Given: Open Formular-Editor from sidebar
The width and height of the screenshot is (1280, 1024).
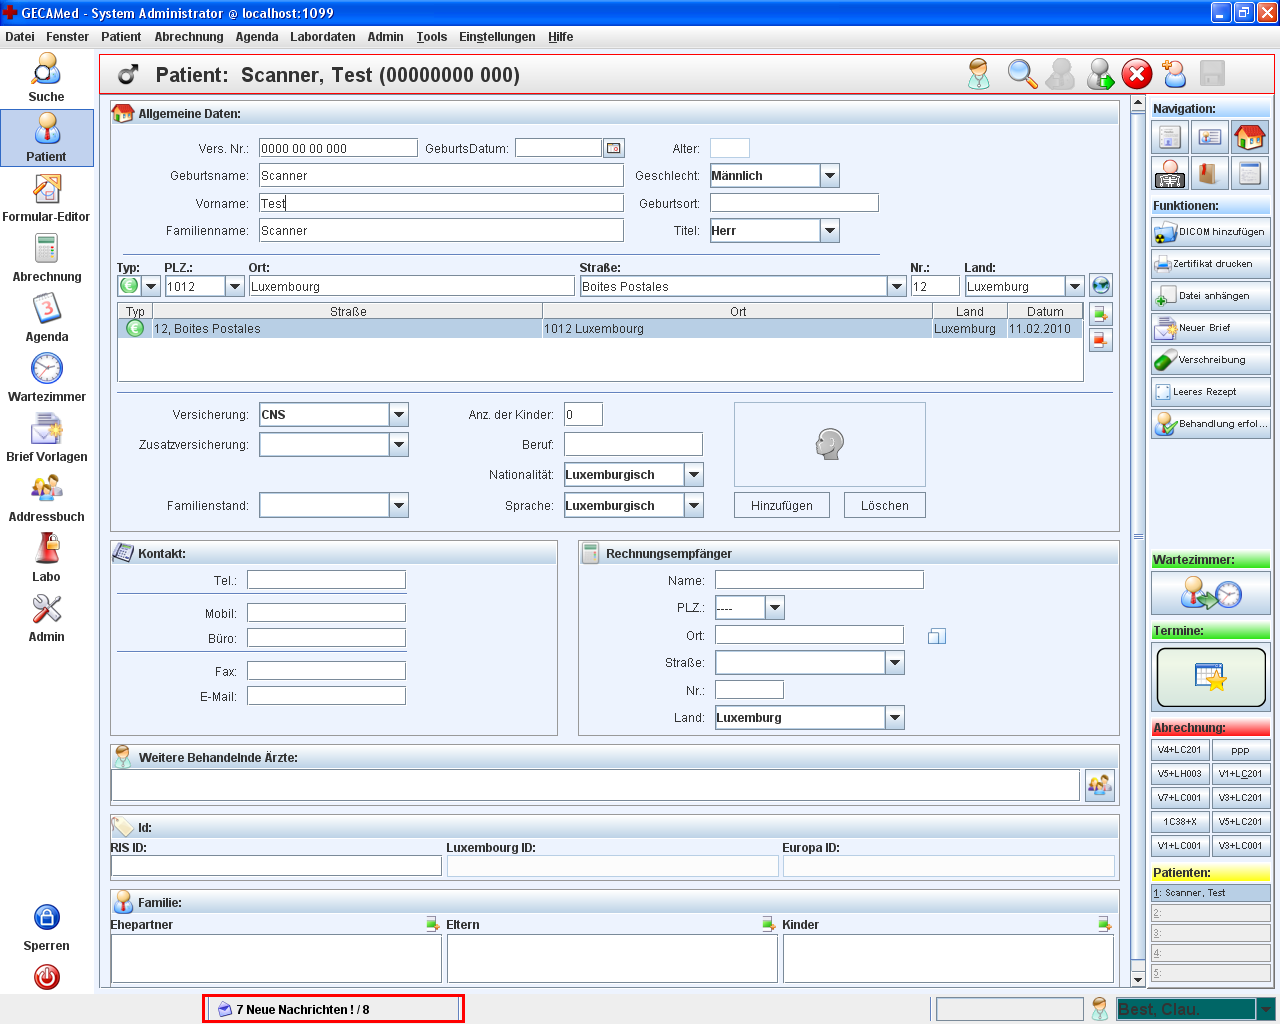Looking at the screenshot, I should click(x=46, y=189).
